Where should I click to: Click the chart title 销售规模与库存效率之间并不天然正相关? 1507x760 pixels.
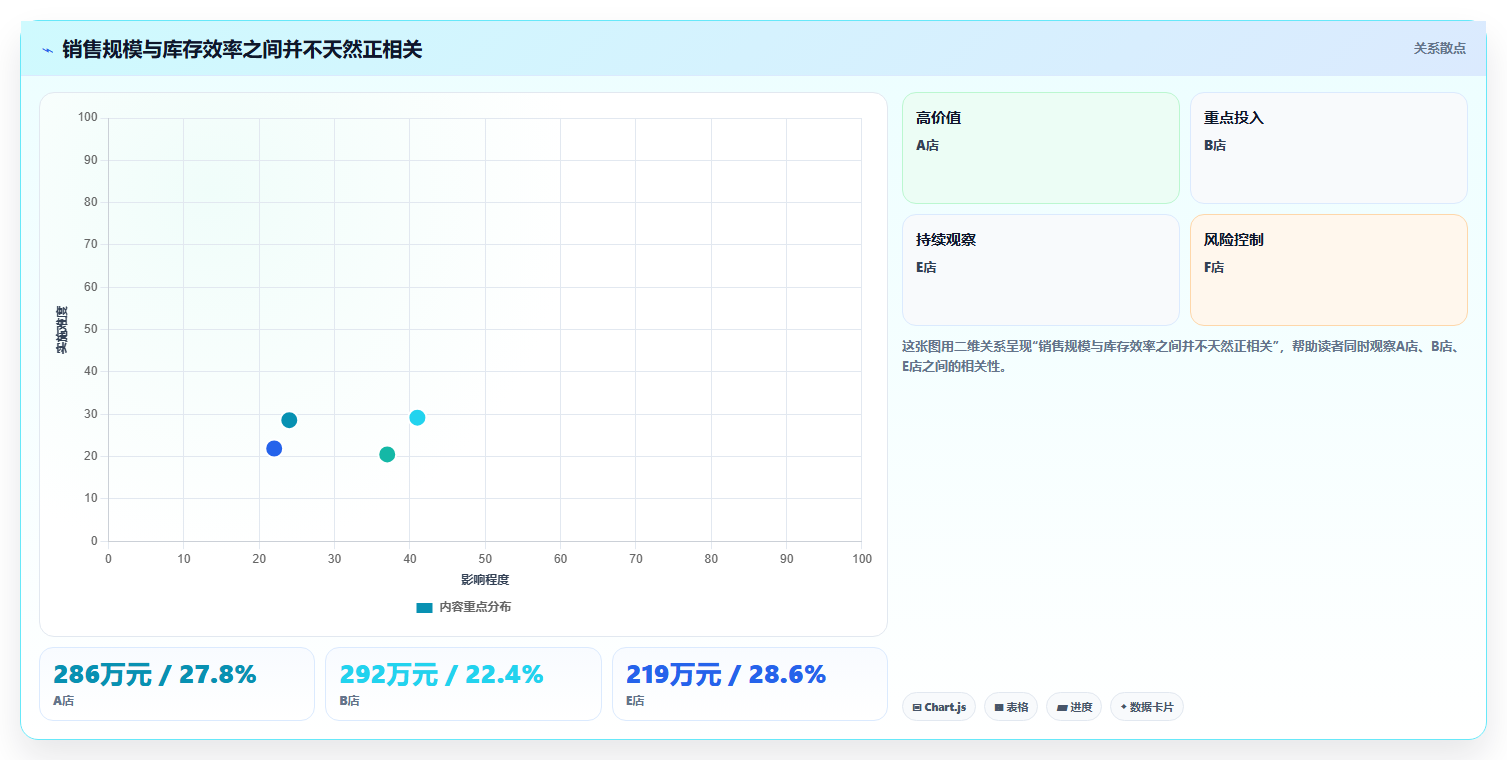242,49
